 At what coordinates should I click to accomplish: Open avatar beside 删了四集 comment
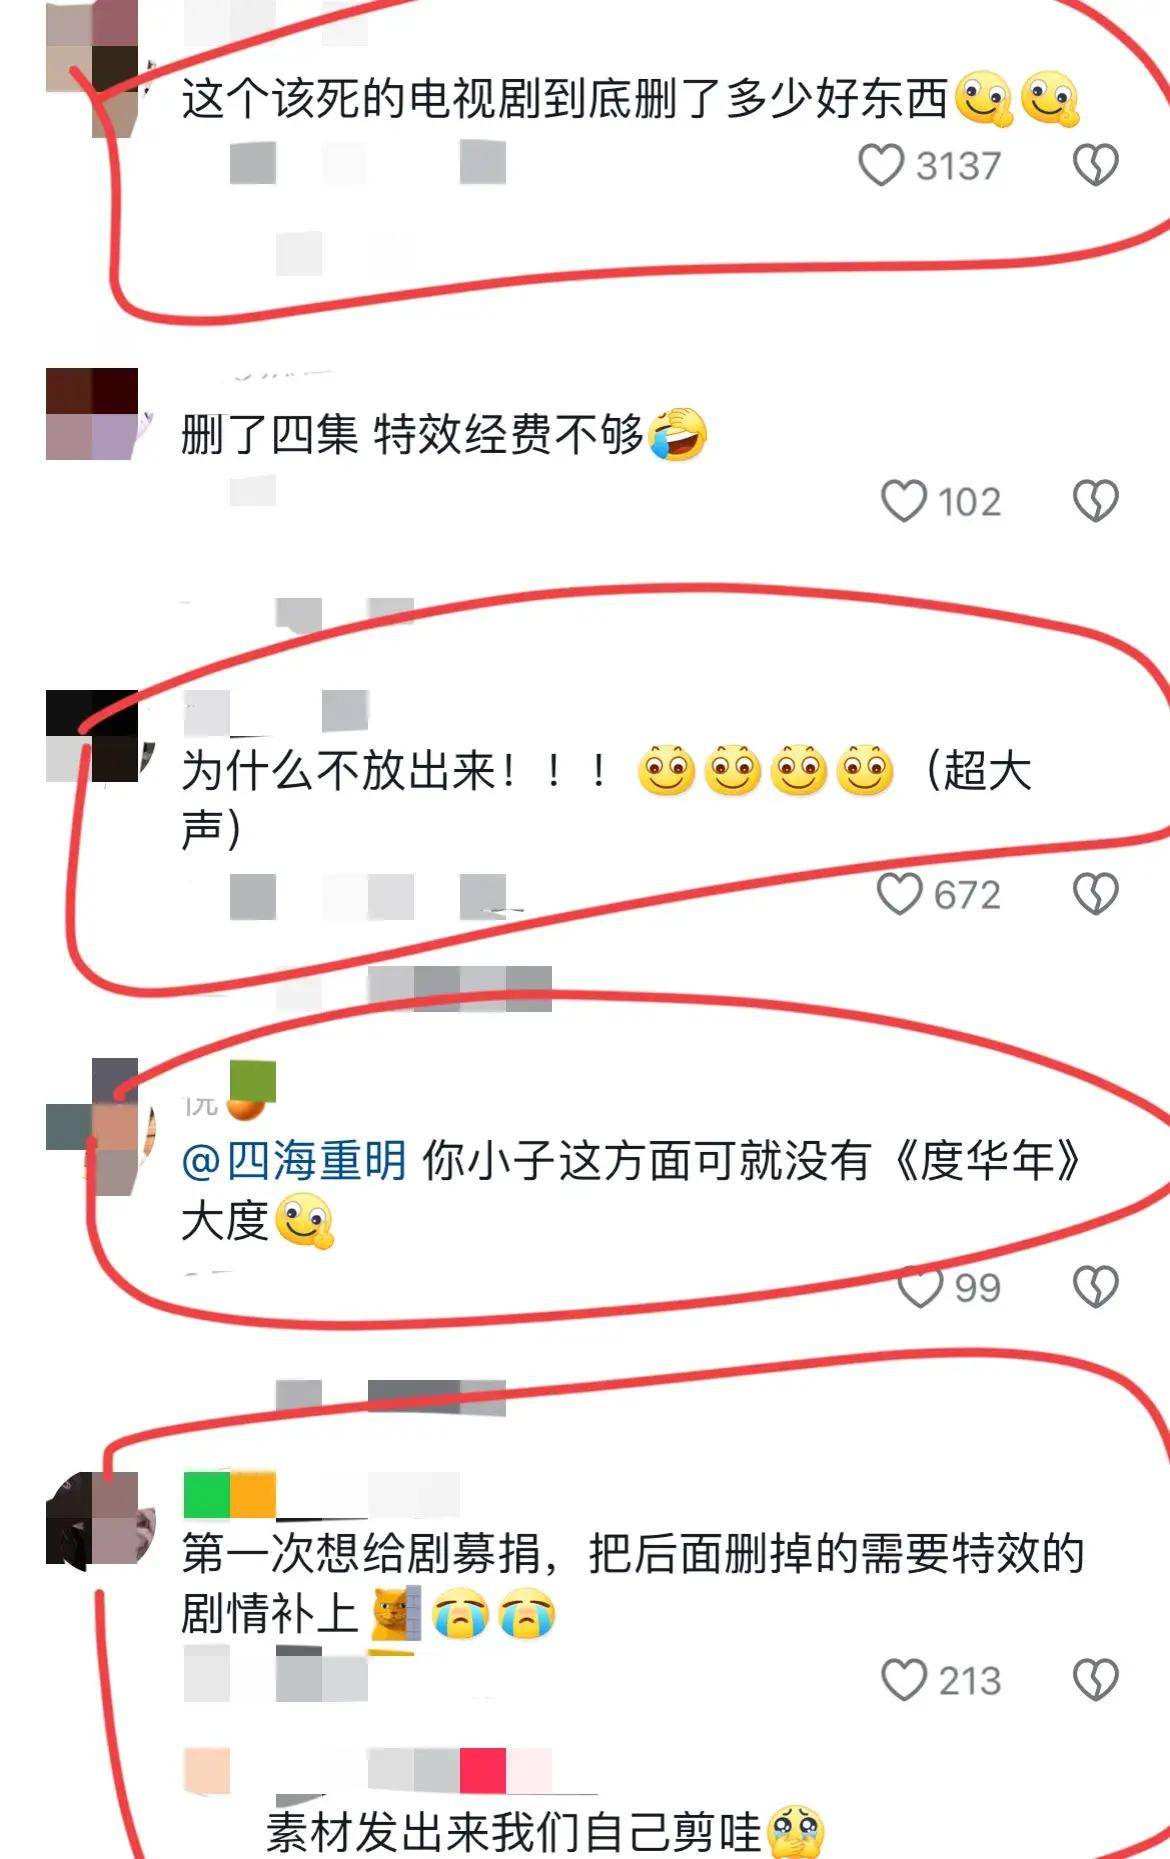pos(92,414)
